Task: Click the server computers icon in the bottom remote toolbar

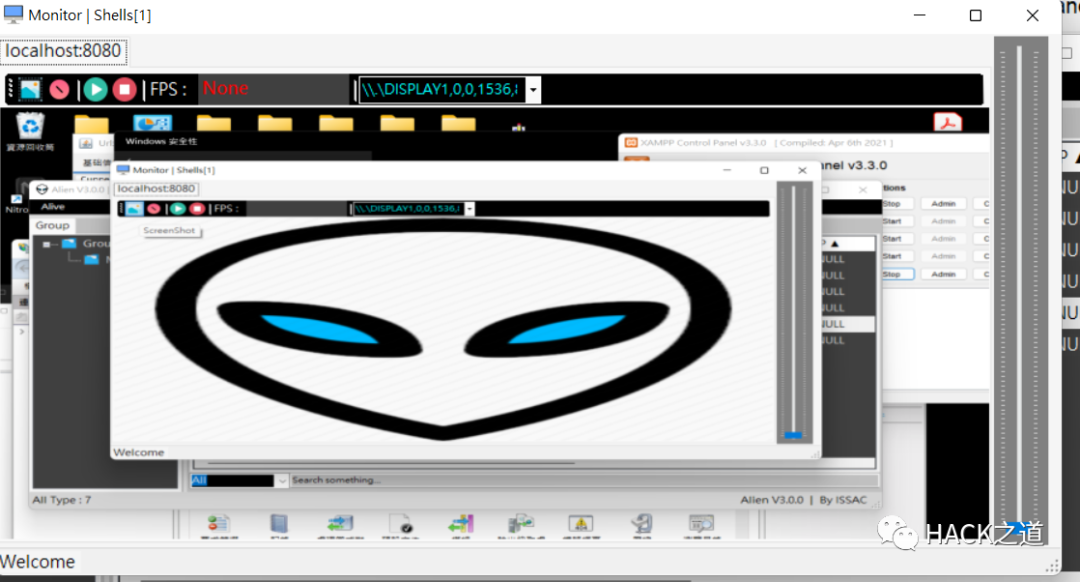Action: [x=521, y=525]
